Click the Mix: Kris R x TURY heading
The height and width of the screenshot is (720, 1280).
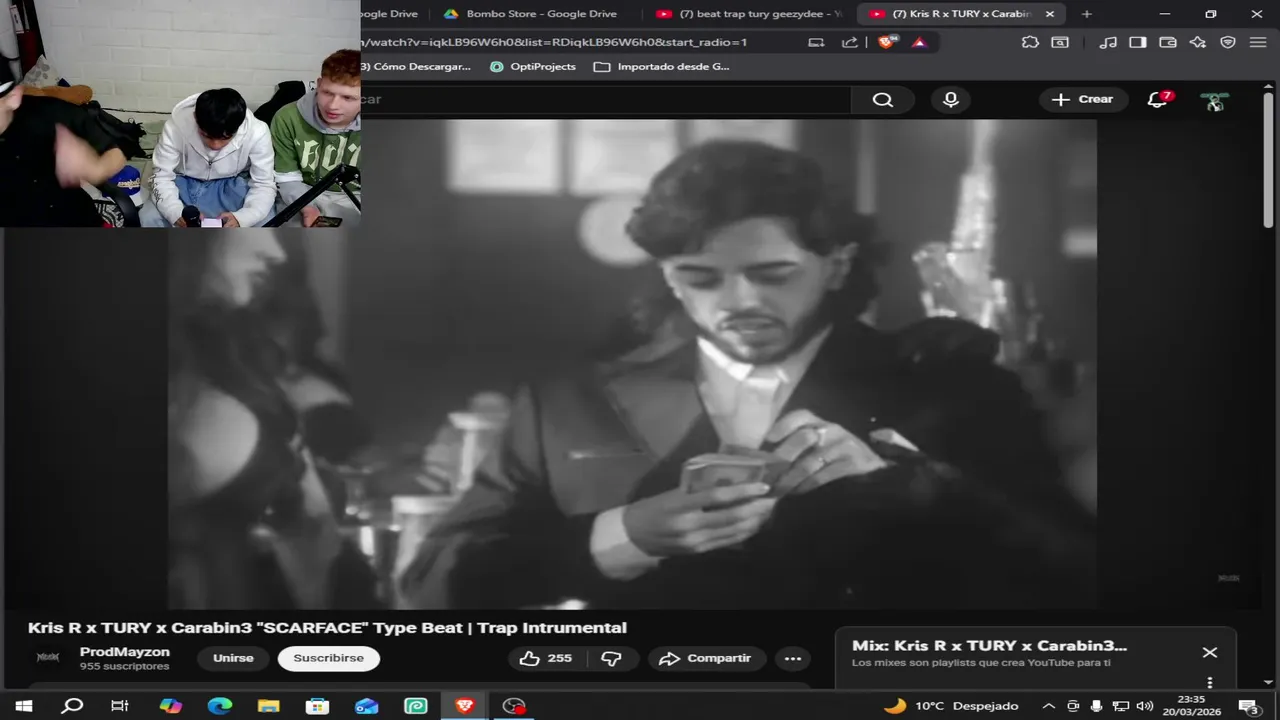point(989,646)
